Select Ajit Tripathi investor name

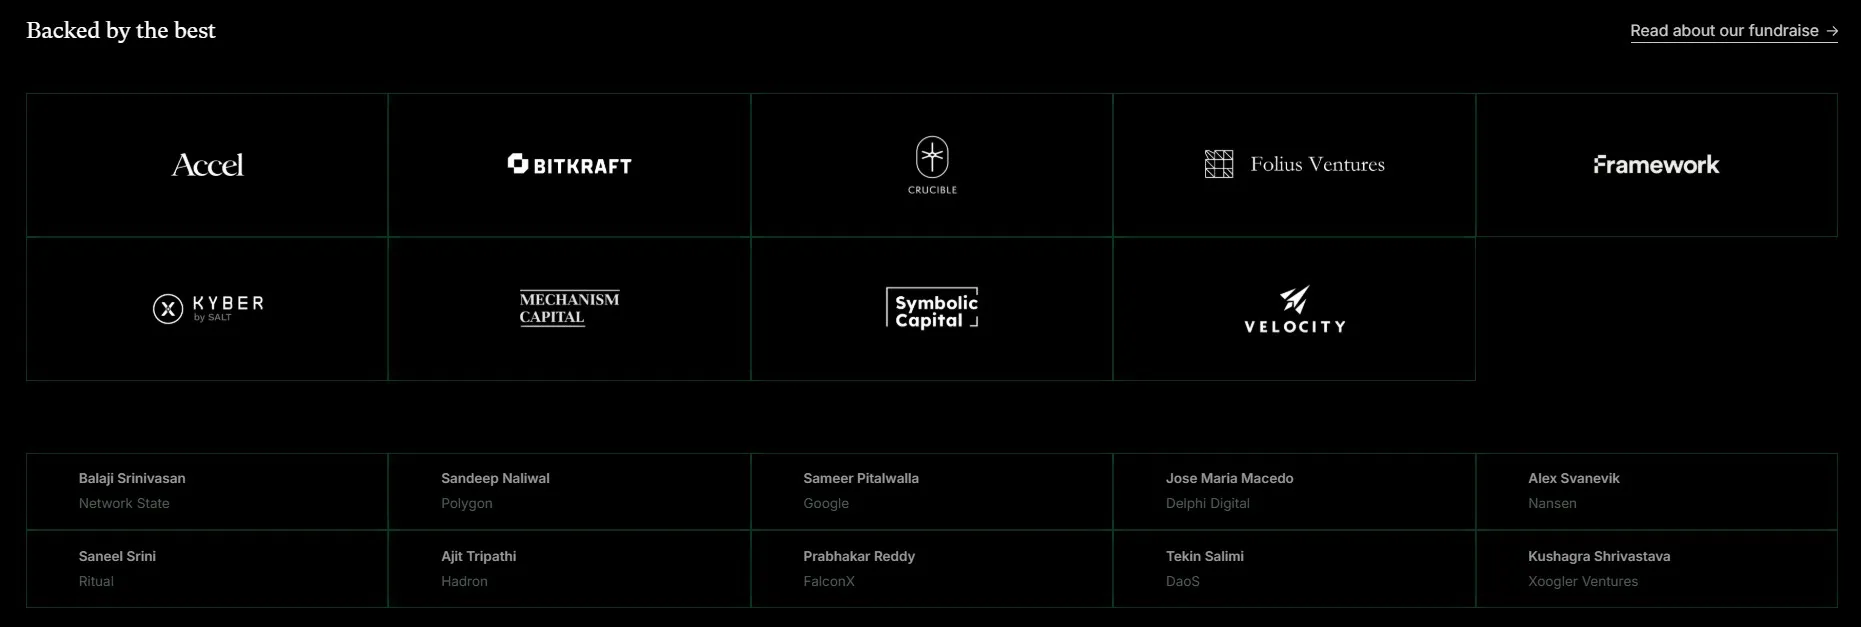pos(479,556)
